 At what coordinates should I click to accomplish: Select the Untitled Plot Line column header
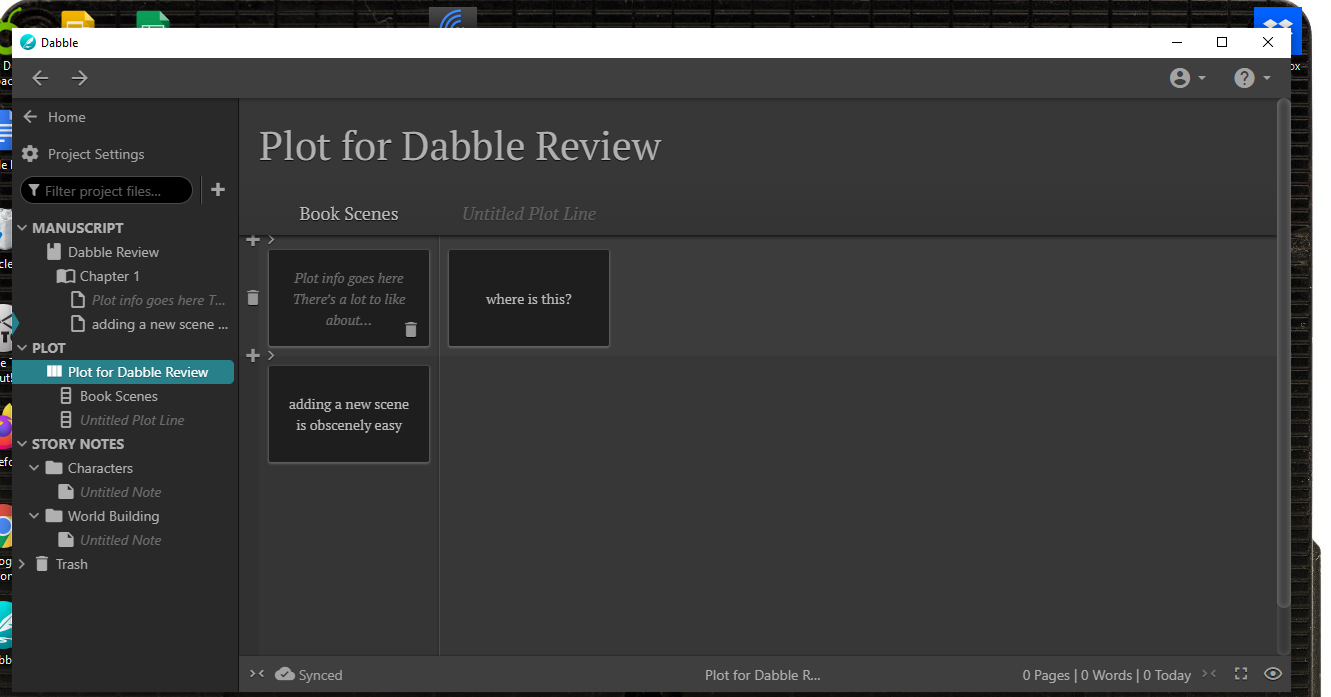[528, 214]
